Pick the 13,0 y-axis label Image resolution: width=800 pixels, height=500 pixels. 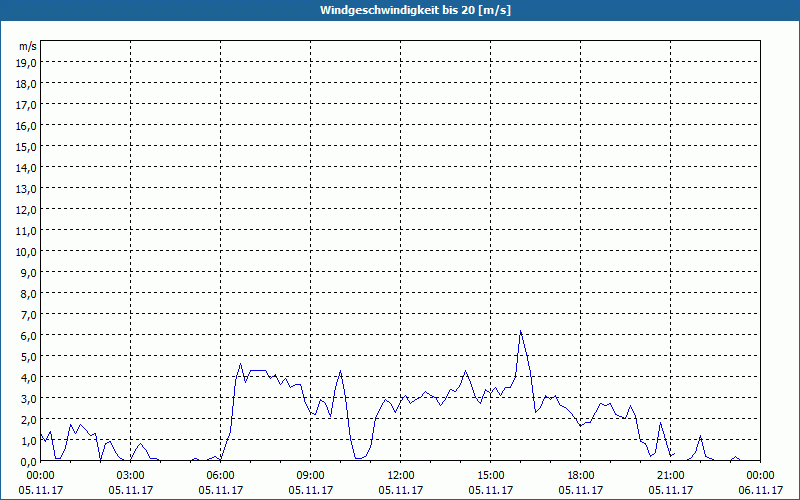(x=27, y=189)
